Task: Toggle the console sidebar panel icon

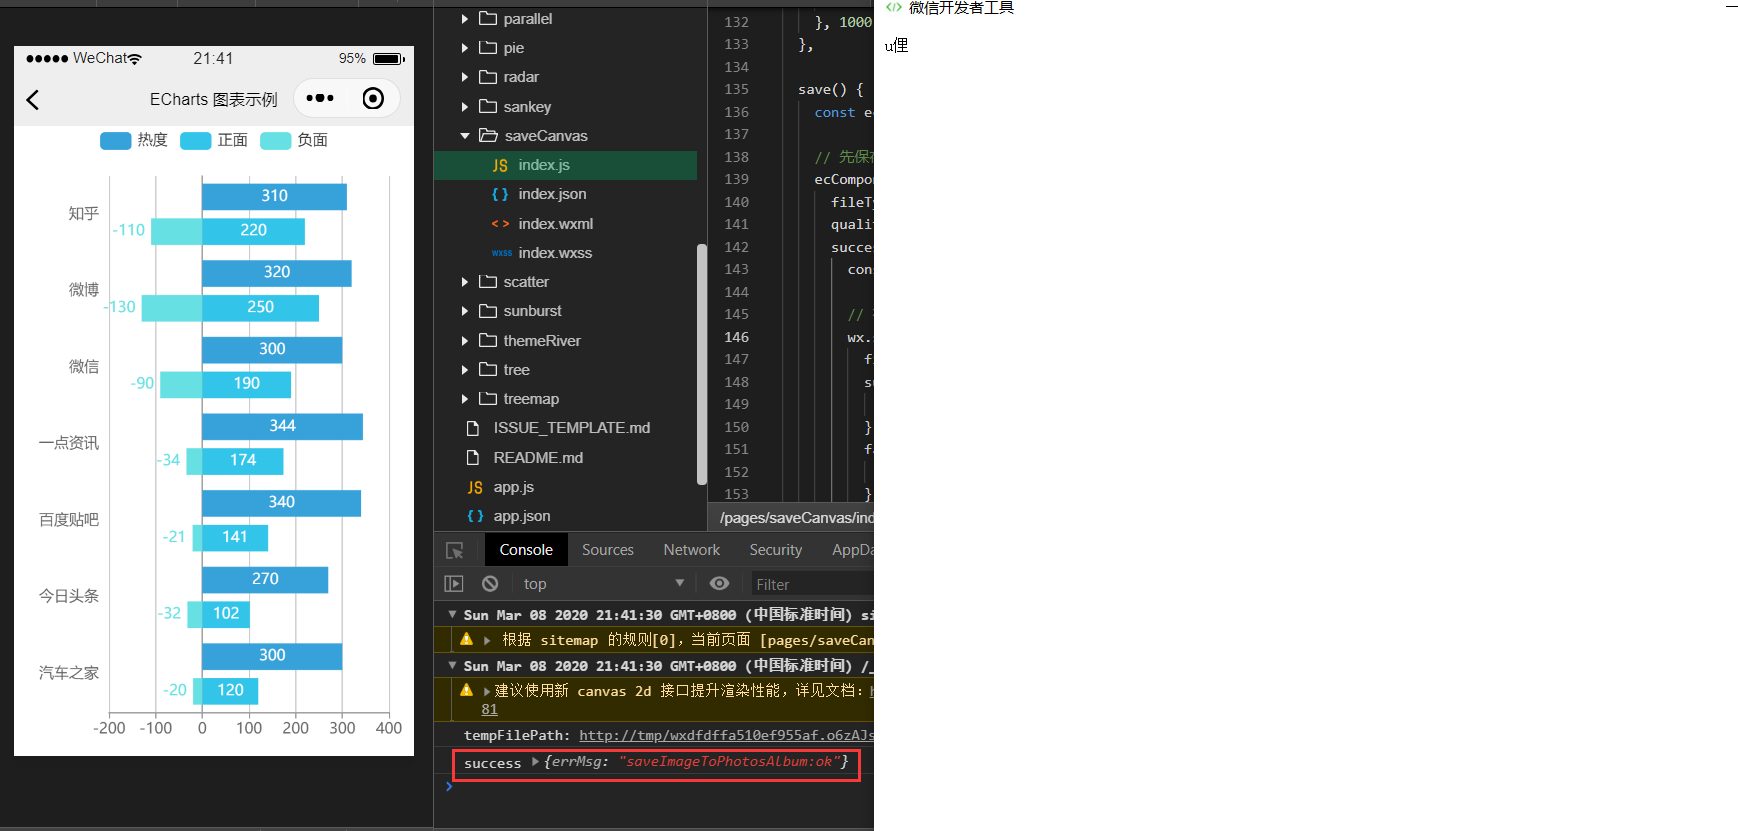Action: [x=454, y=584]
